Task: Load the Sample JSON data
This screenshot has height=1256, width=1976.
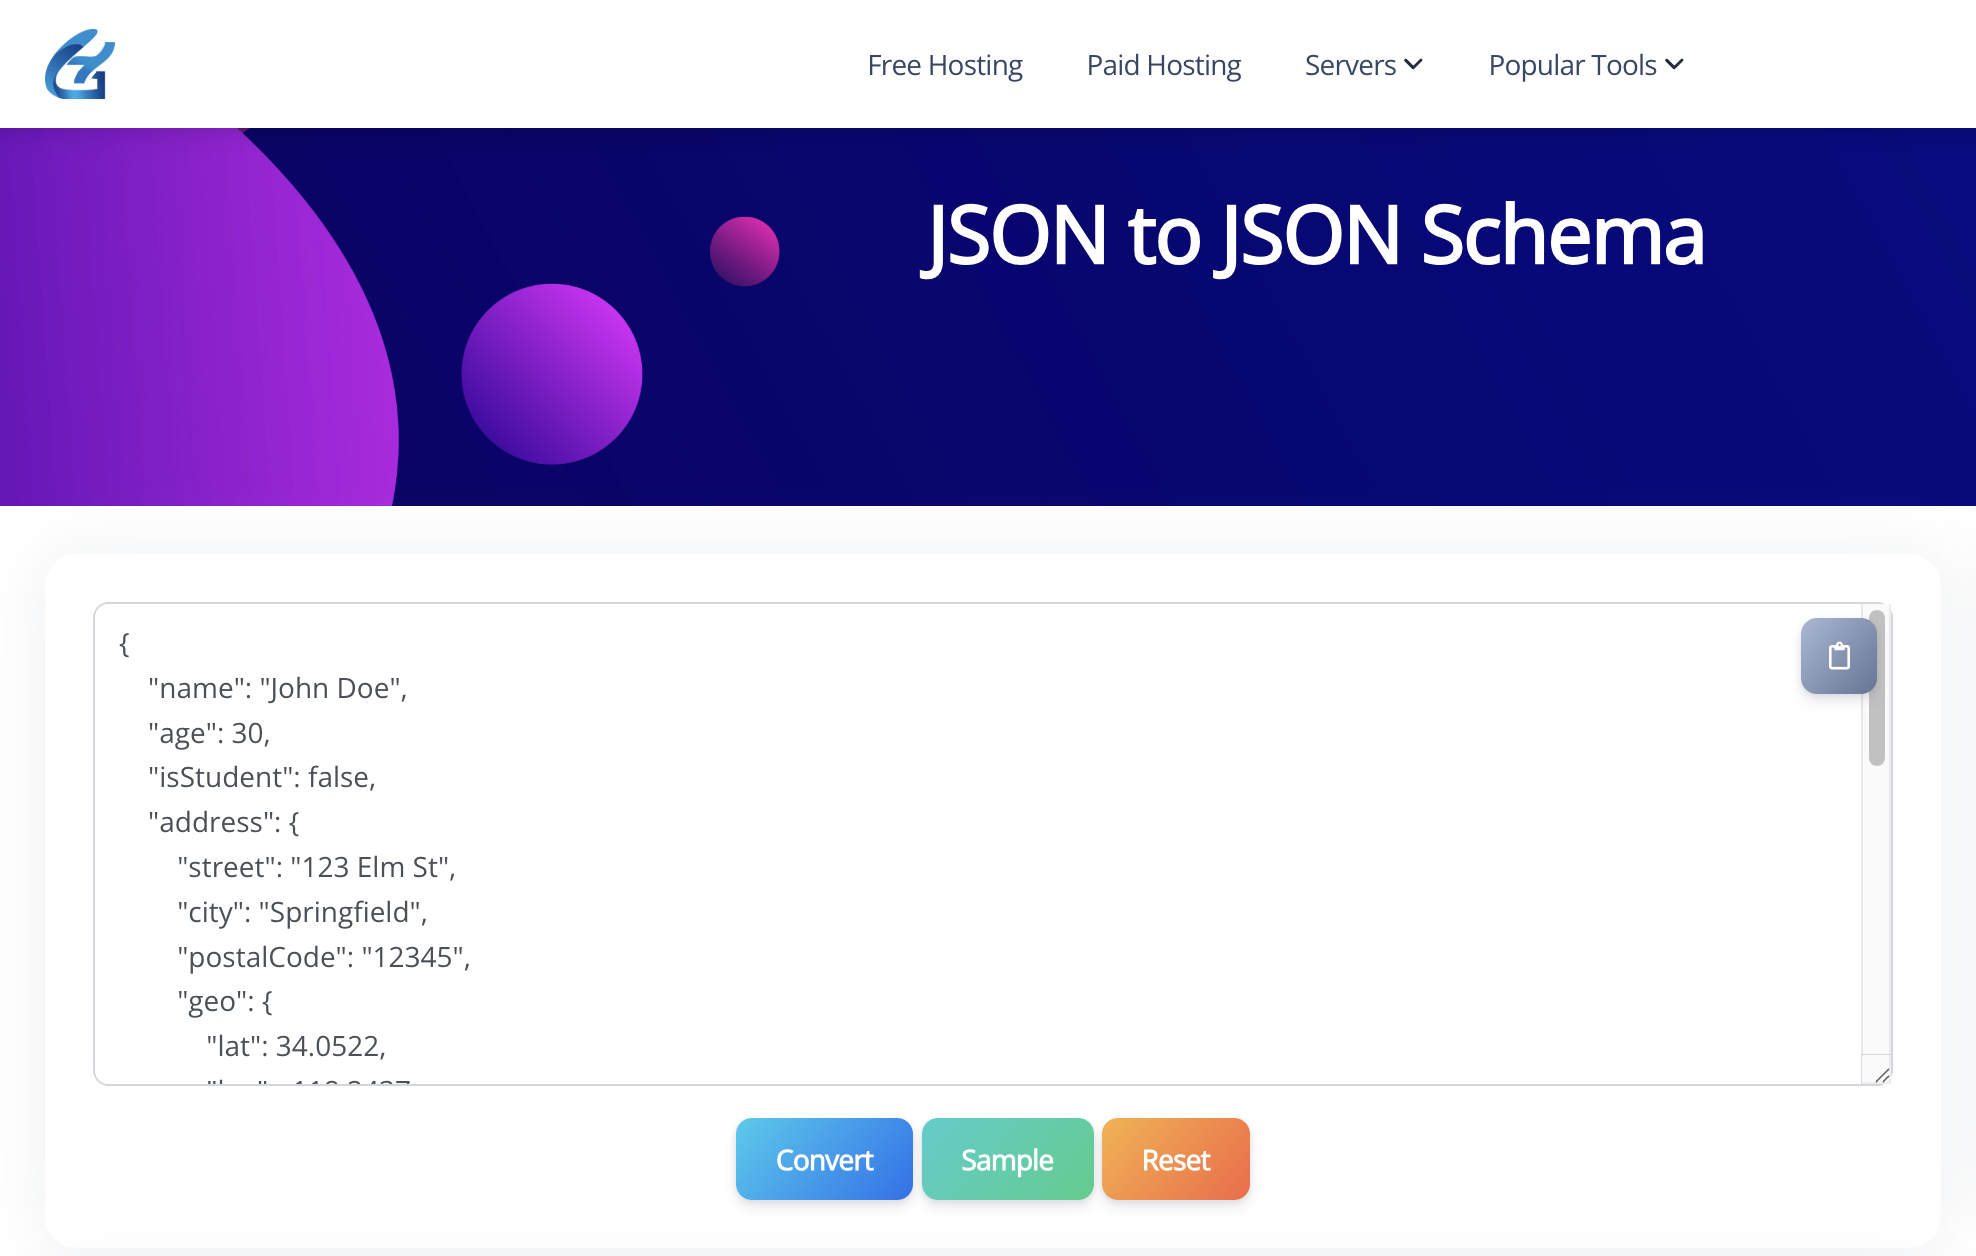Action: click(x=1007, y=1159)
